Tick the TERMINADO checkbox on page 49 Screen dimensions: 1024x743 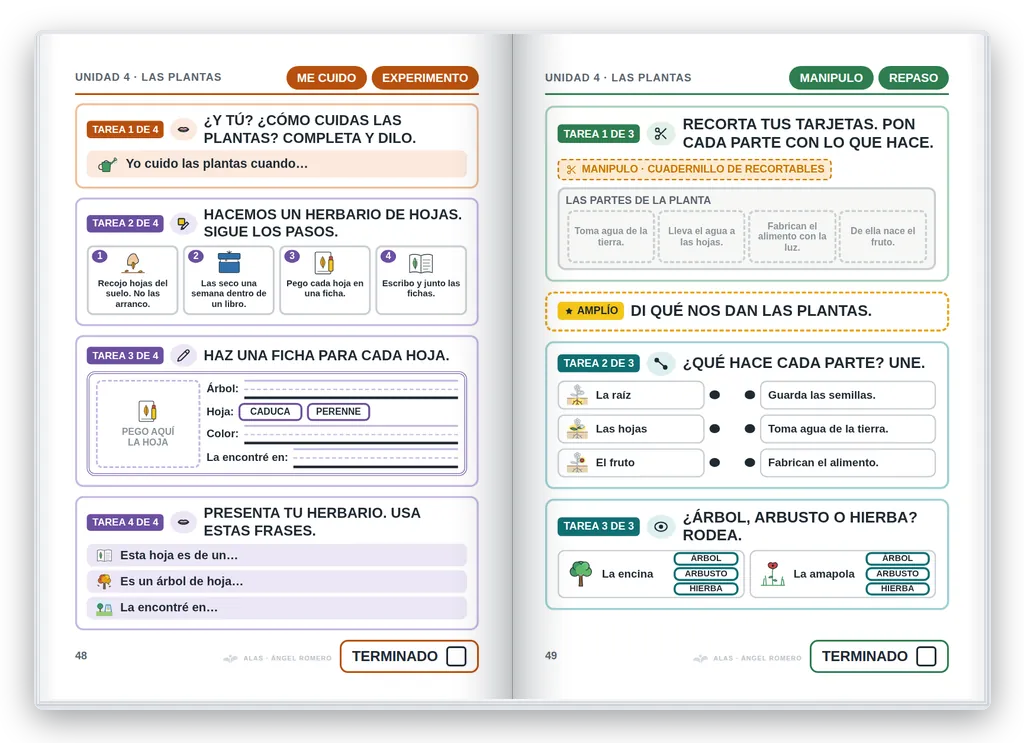(926, 656)
